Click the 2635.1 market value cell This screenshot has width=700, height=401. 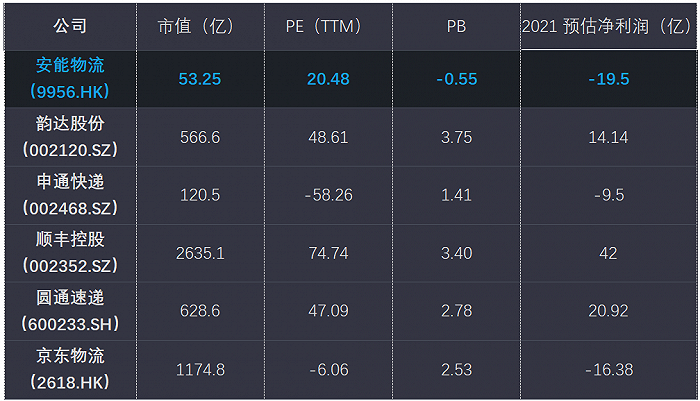pyautogui.click(x=200, y=253)
